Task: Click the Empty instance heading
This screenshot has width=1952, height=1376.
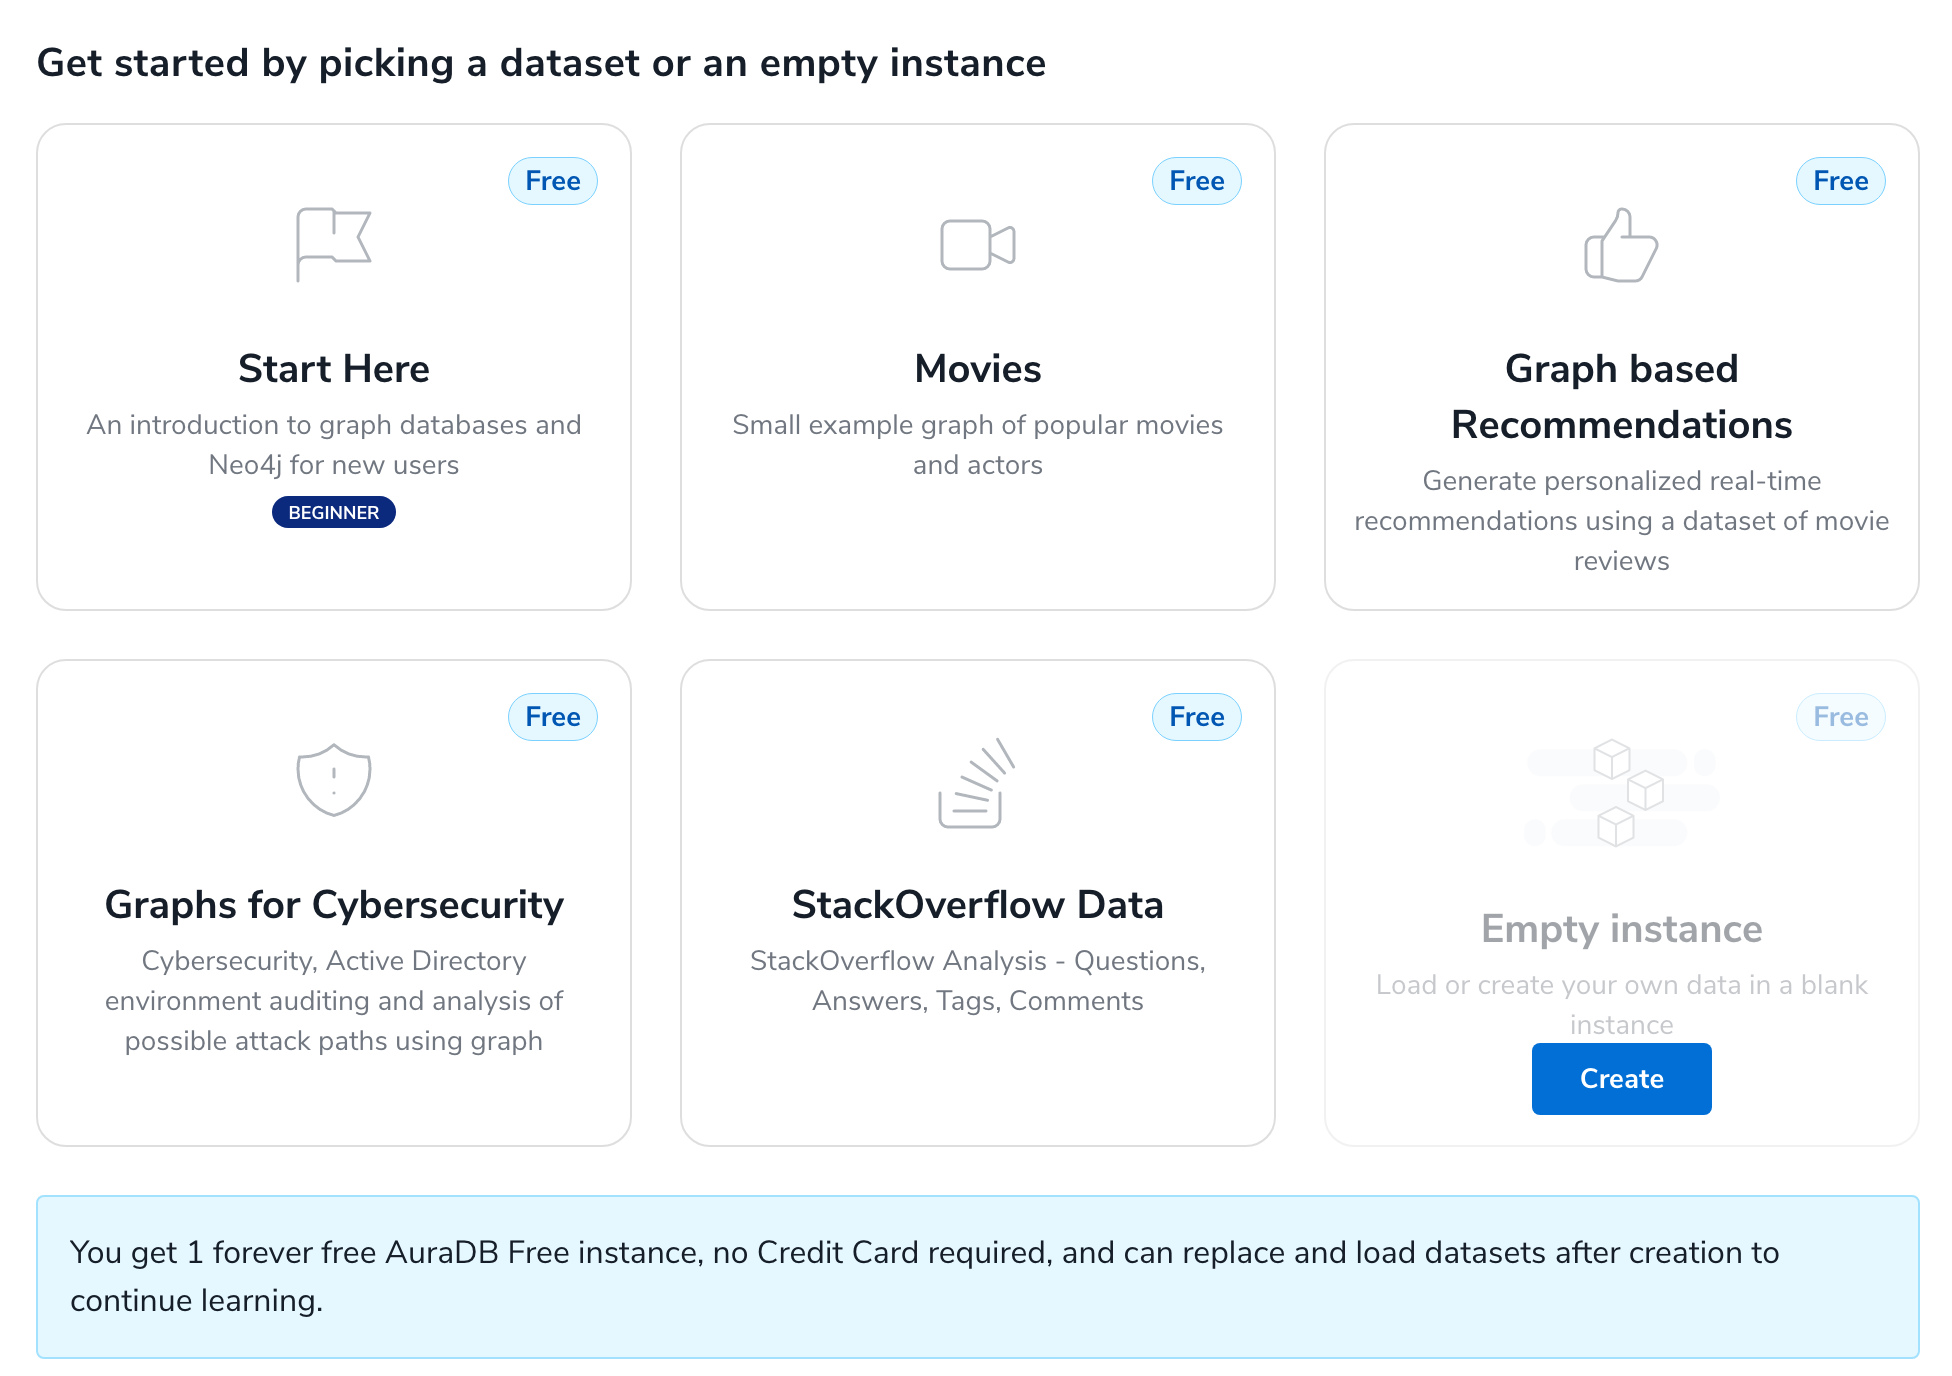Action: click(x=1621, y=929)
